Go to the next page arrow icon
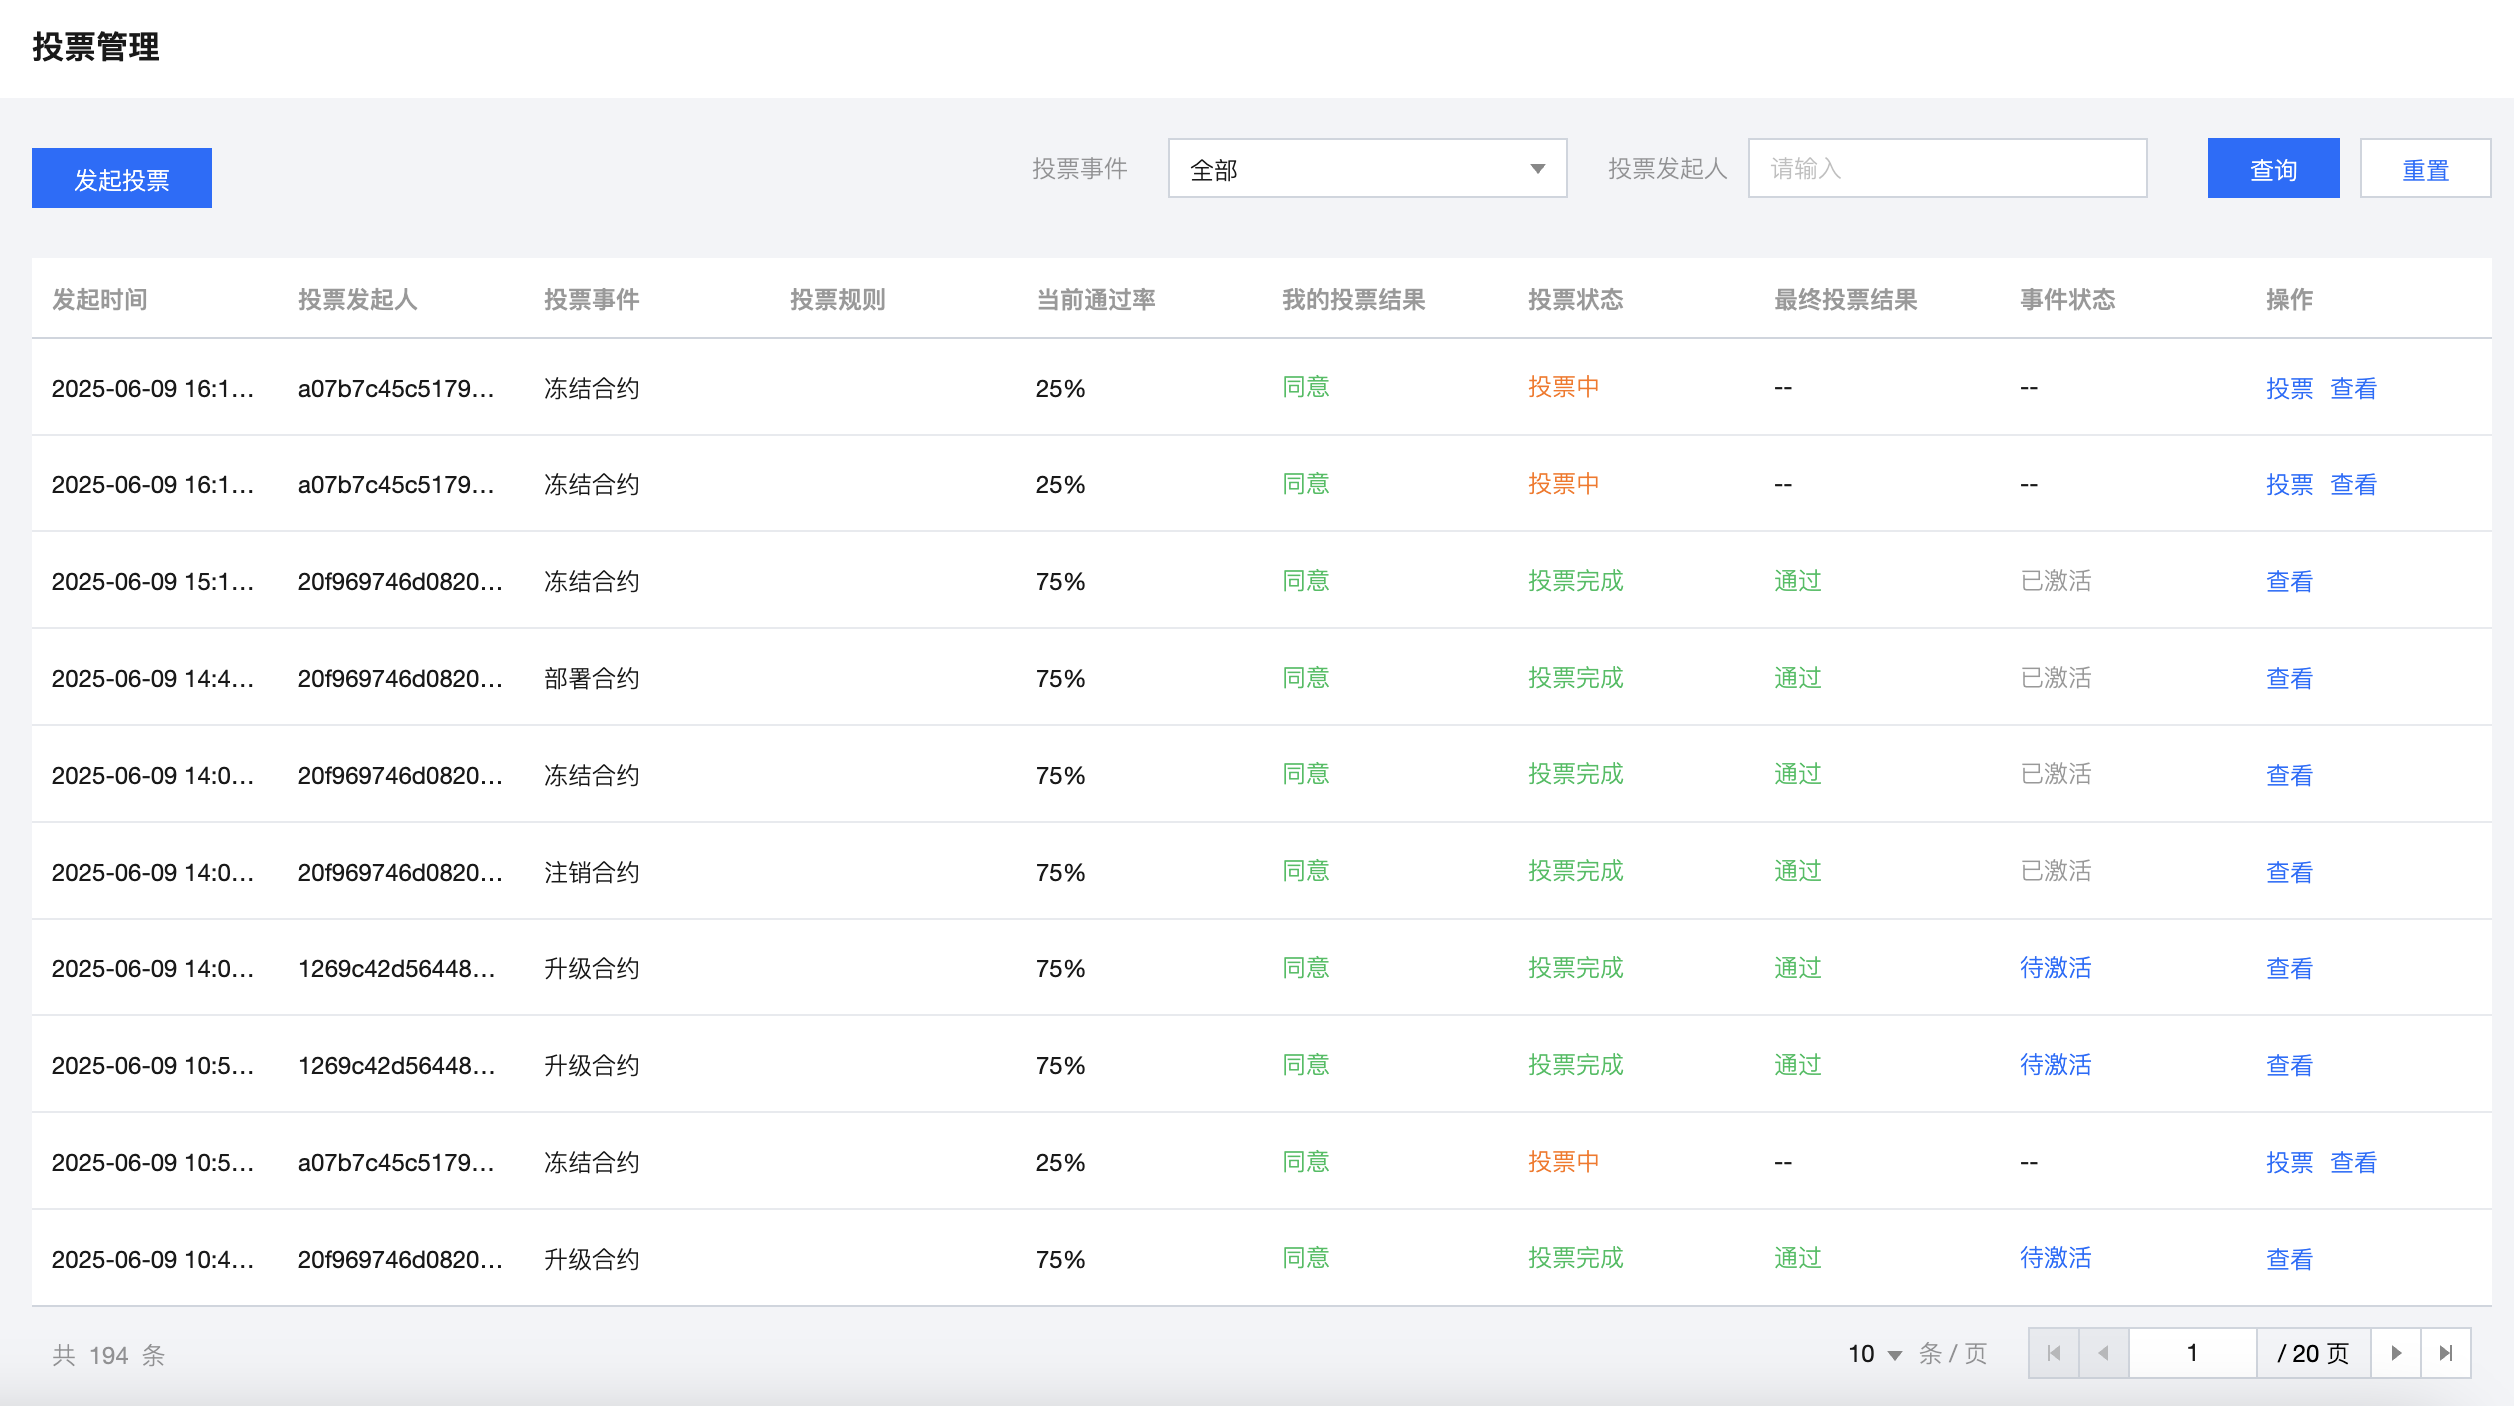 coord(2396,1353)
